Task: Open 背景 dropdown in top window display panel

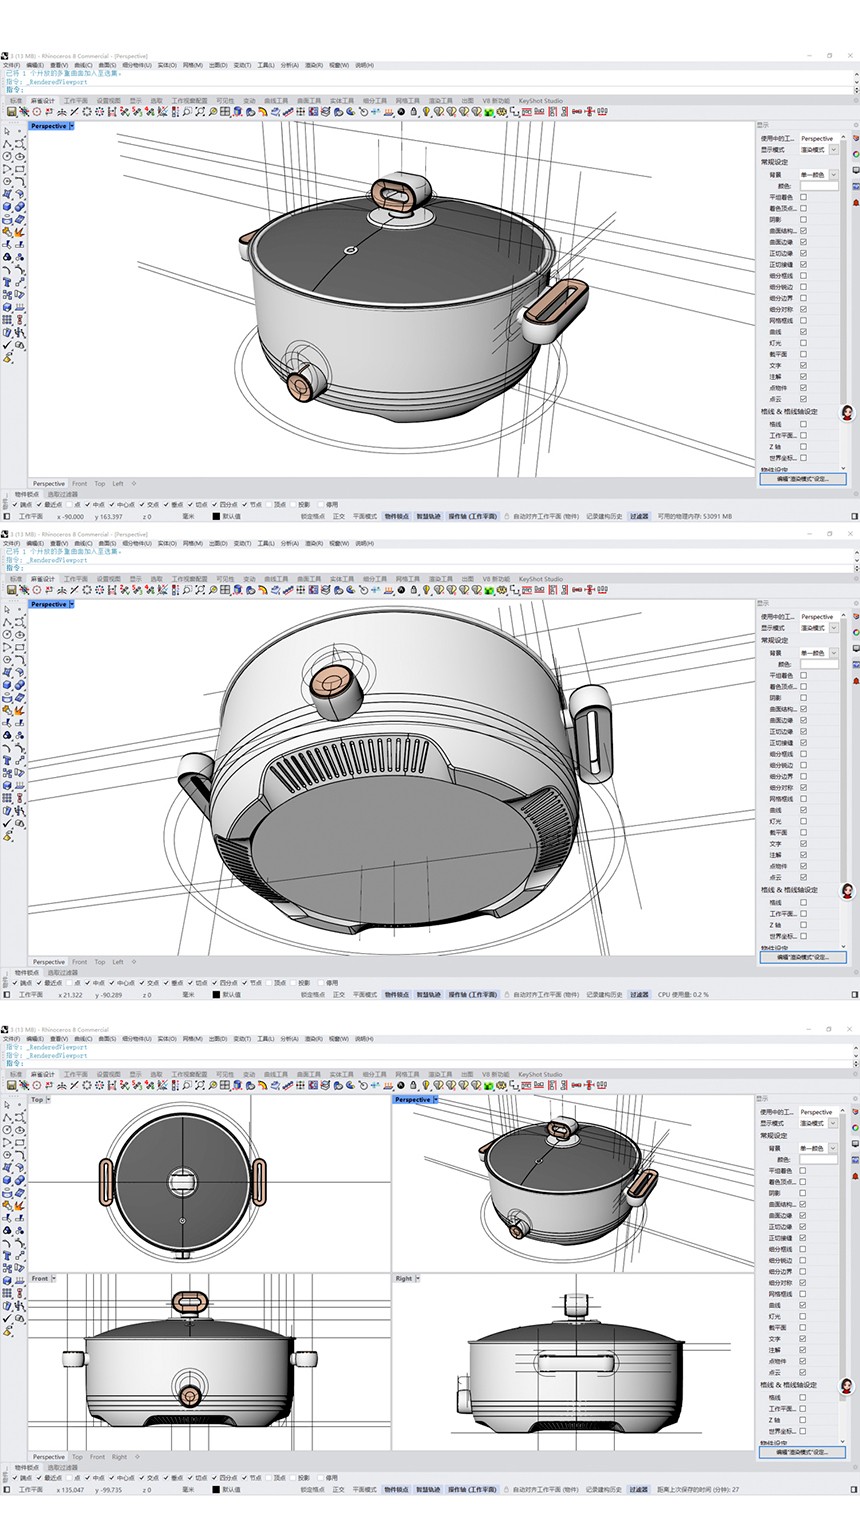Action: coord(834,175)
